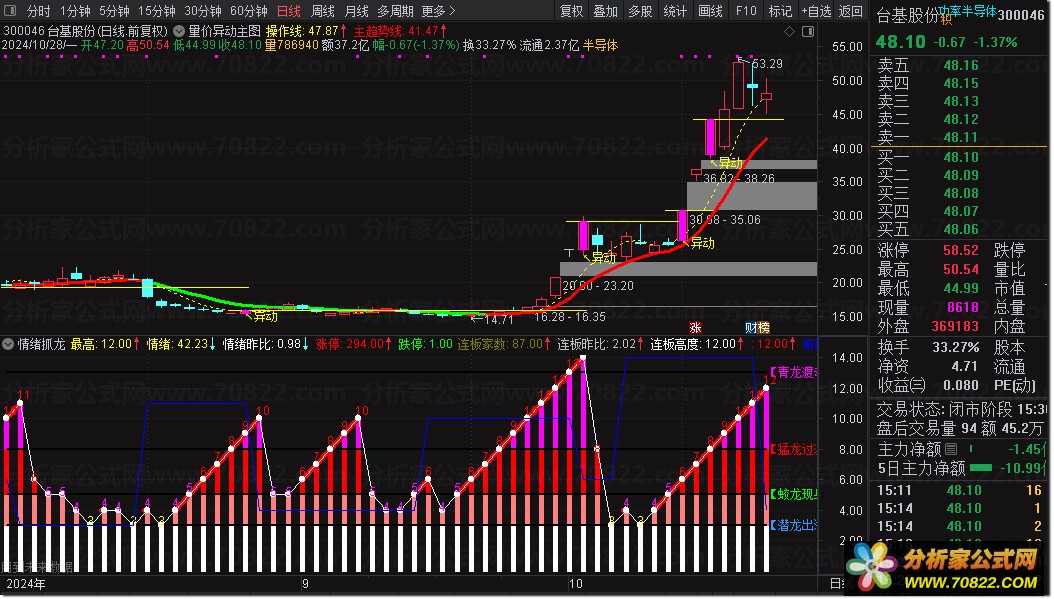Activate the 画线 drawing tool
1054x599 pixels.
click(x=711, y=11)
